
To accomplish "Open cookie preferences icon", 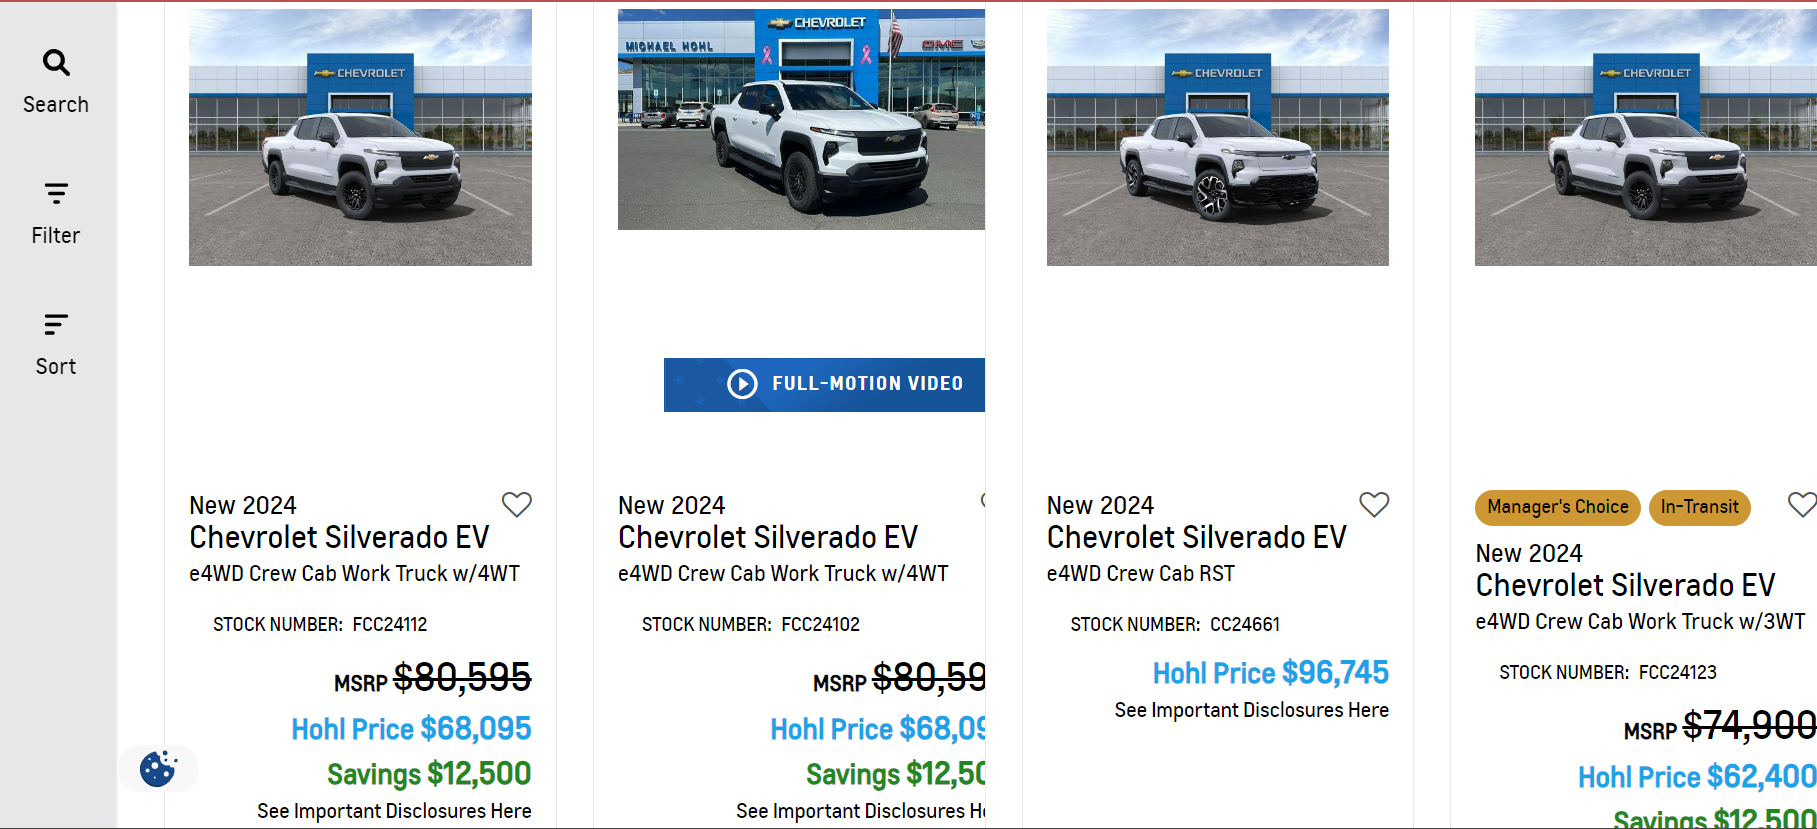I will pos(158,768).
